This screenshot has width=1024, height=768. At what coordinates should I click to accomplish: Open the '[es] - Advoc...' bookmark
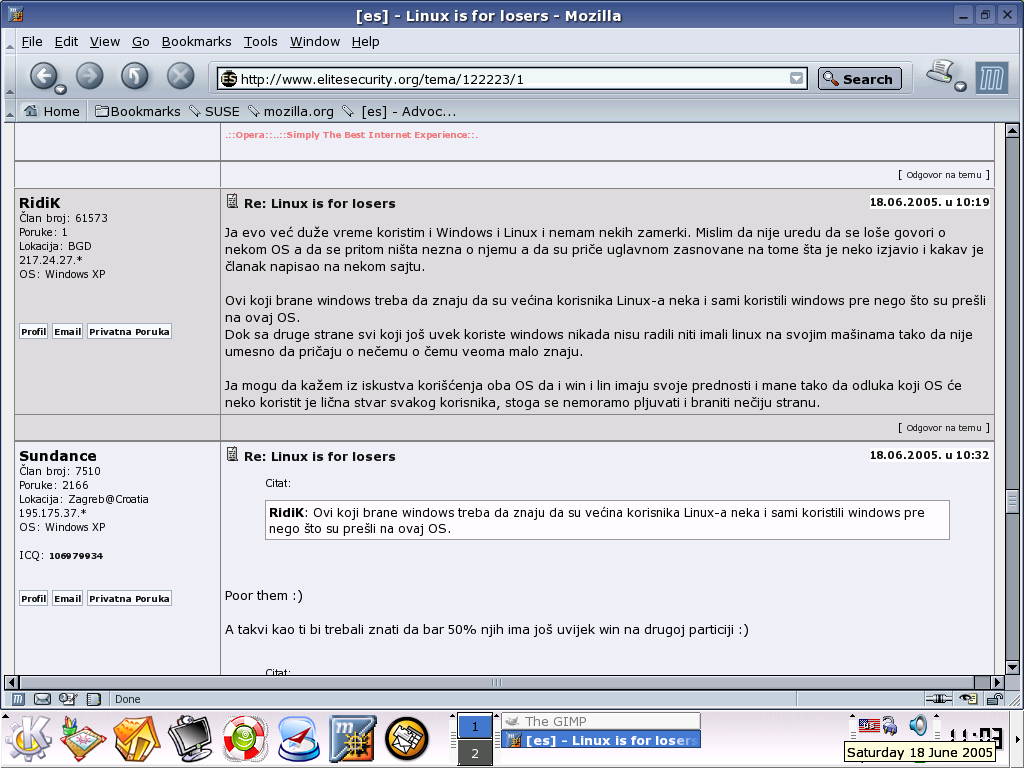click(399, 112)
